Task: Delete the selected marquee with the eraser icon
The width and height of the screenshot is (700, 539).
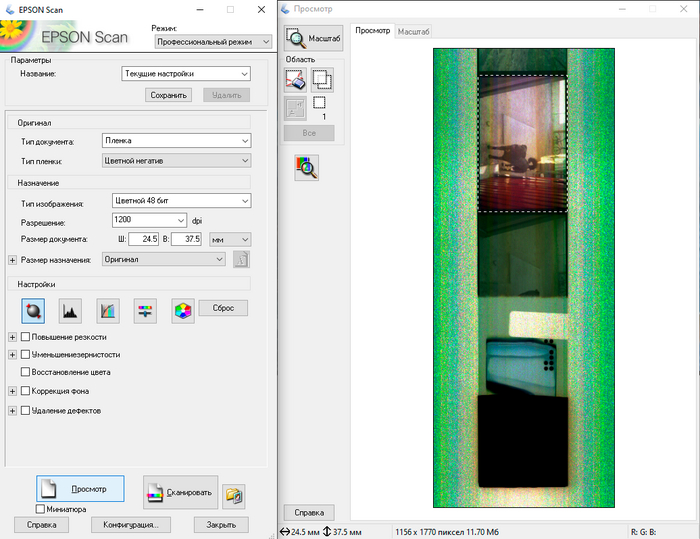Action: [296, 82]
